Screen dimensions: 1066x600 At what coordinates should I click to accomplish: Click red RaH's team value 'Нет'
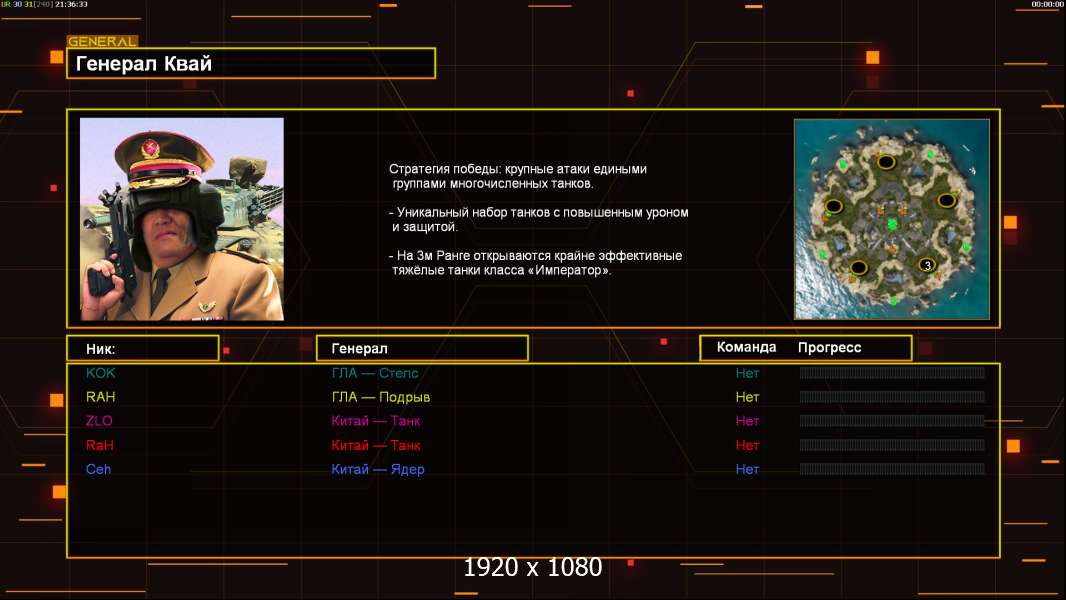(x=747, y=445)
